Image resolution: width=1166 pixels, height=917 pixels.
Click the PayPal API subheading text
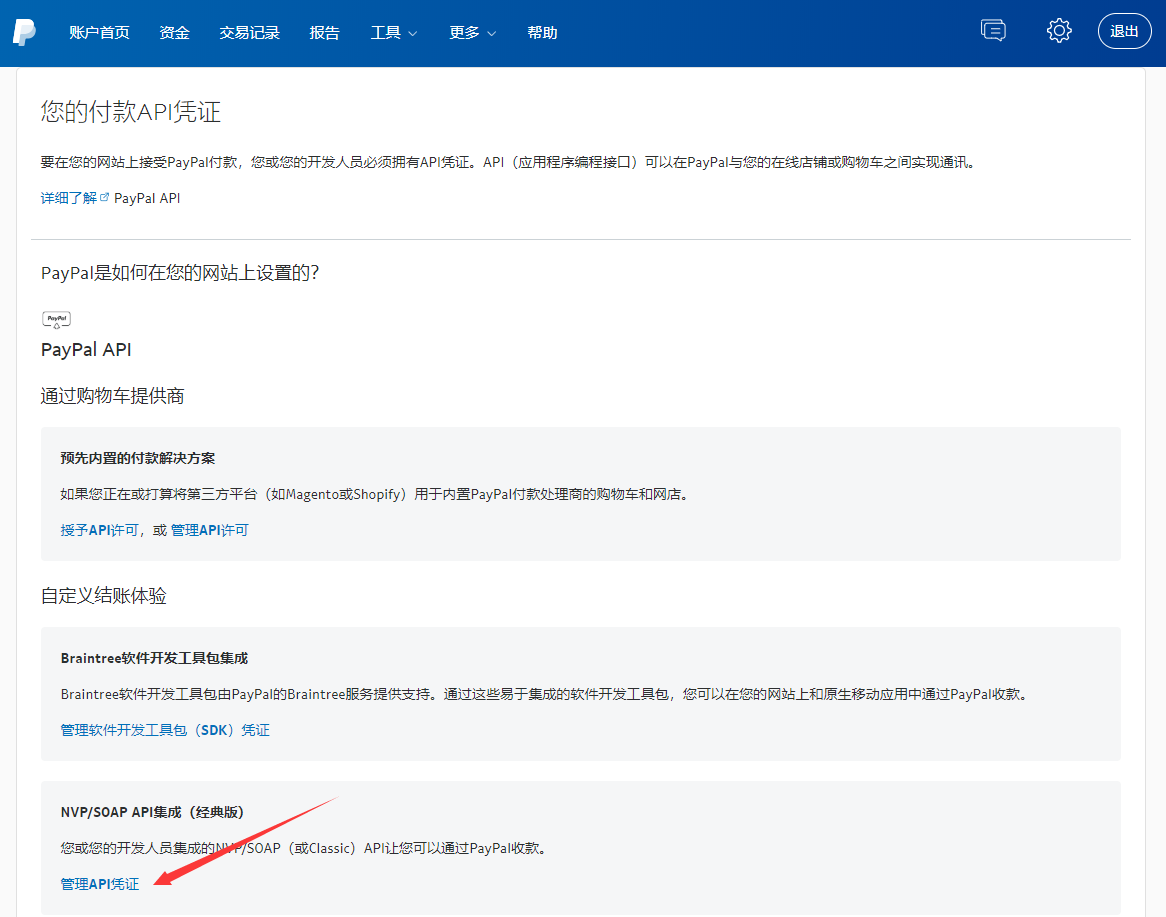tap(86, 350)
